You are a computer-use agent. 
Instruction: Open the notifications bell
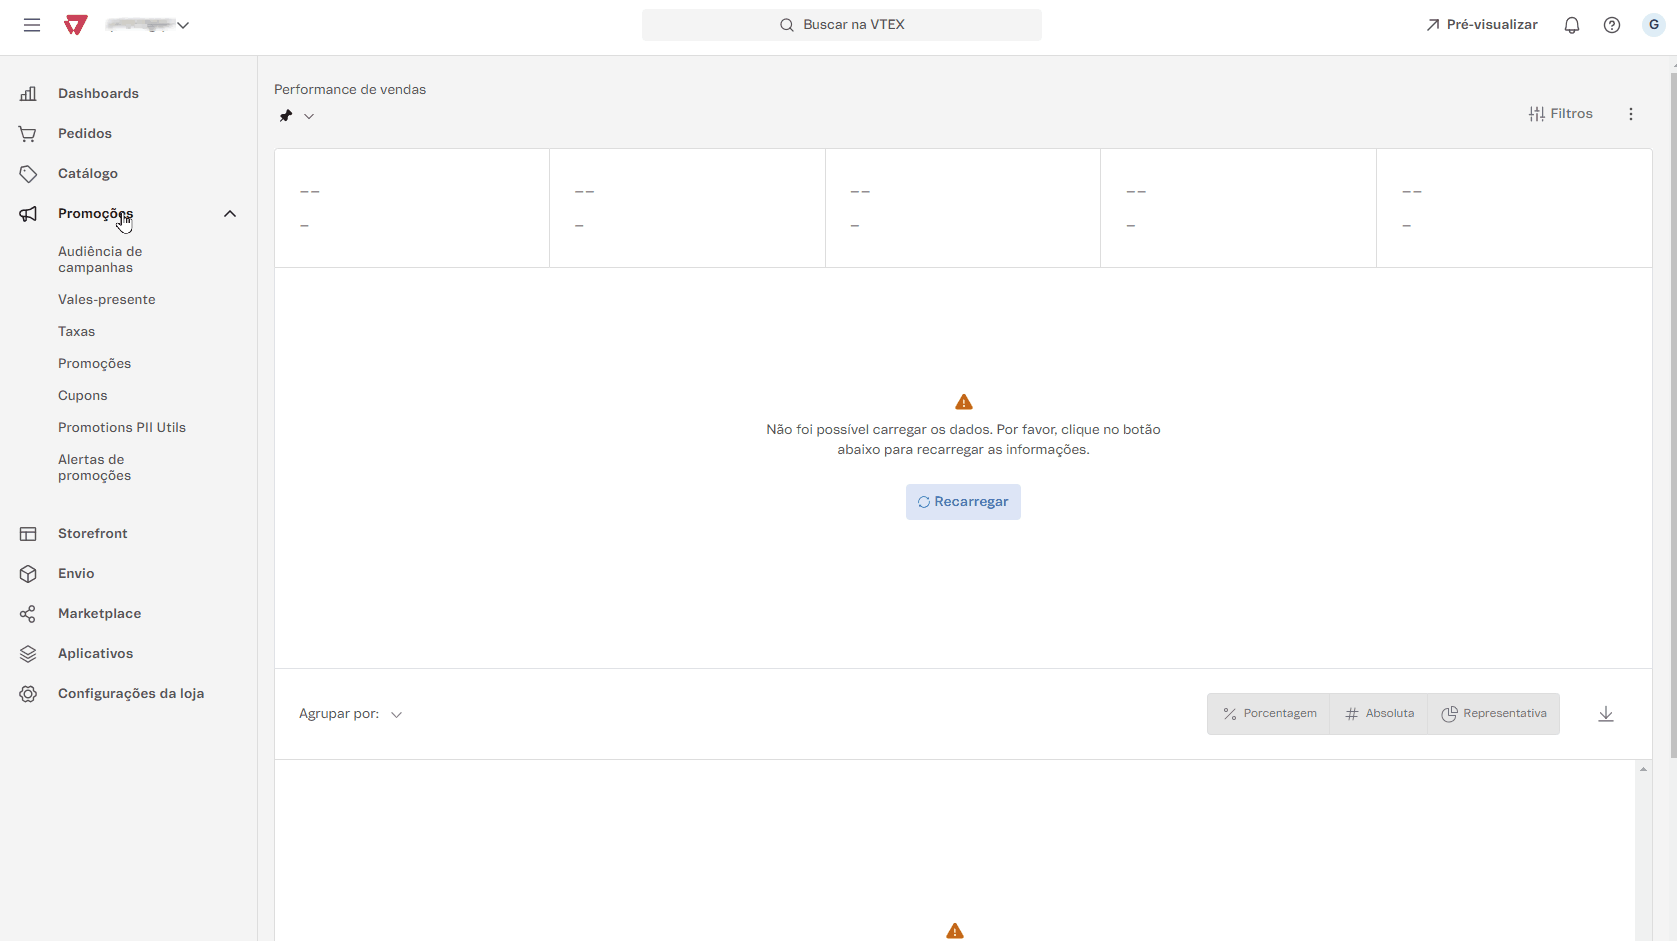(x=1571, y=25)
